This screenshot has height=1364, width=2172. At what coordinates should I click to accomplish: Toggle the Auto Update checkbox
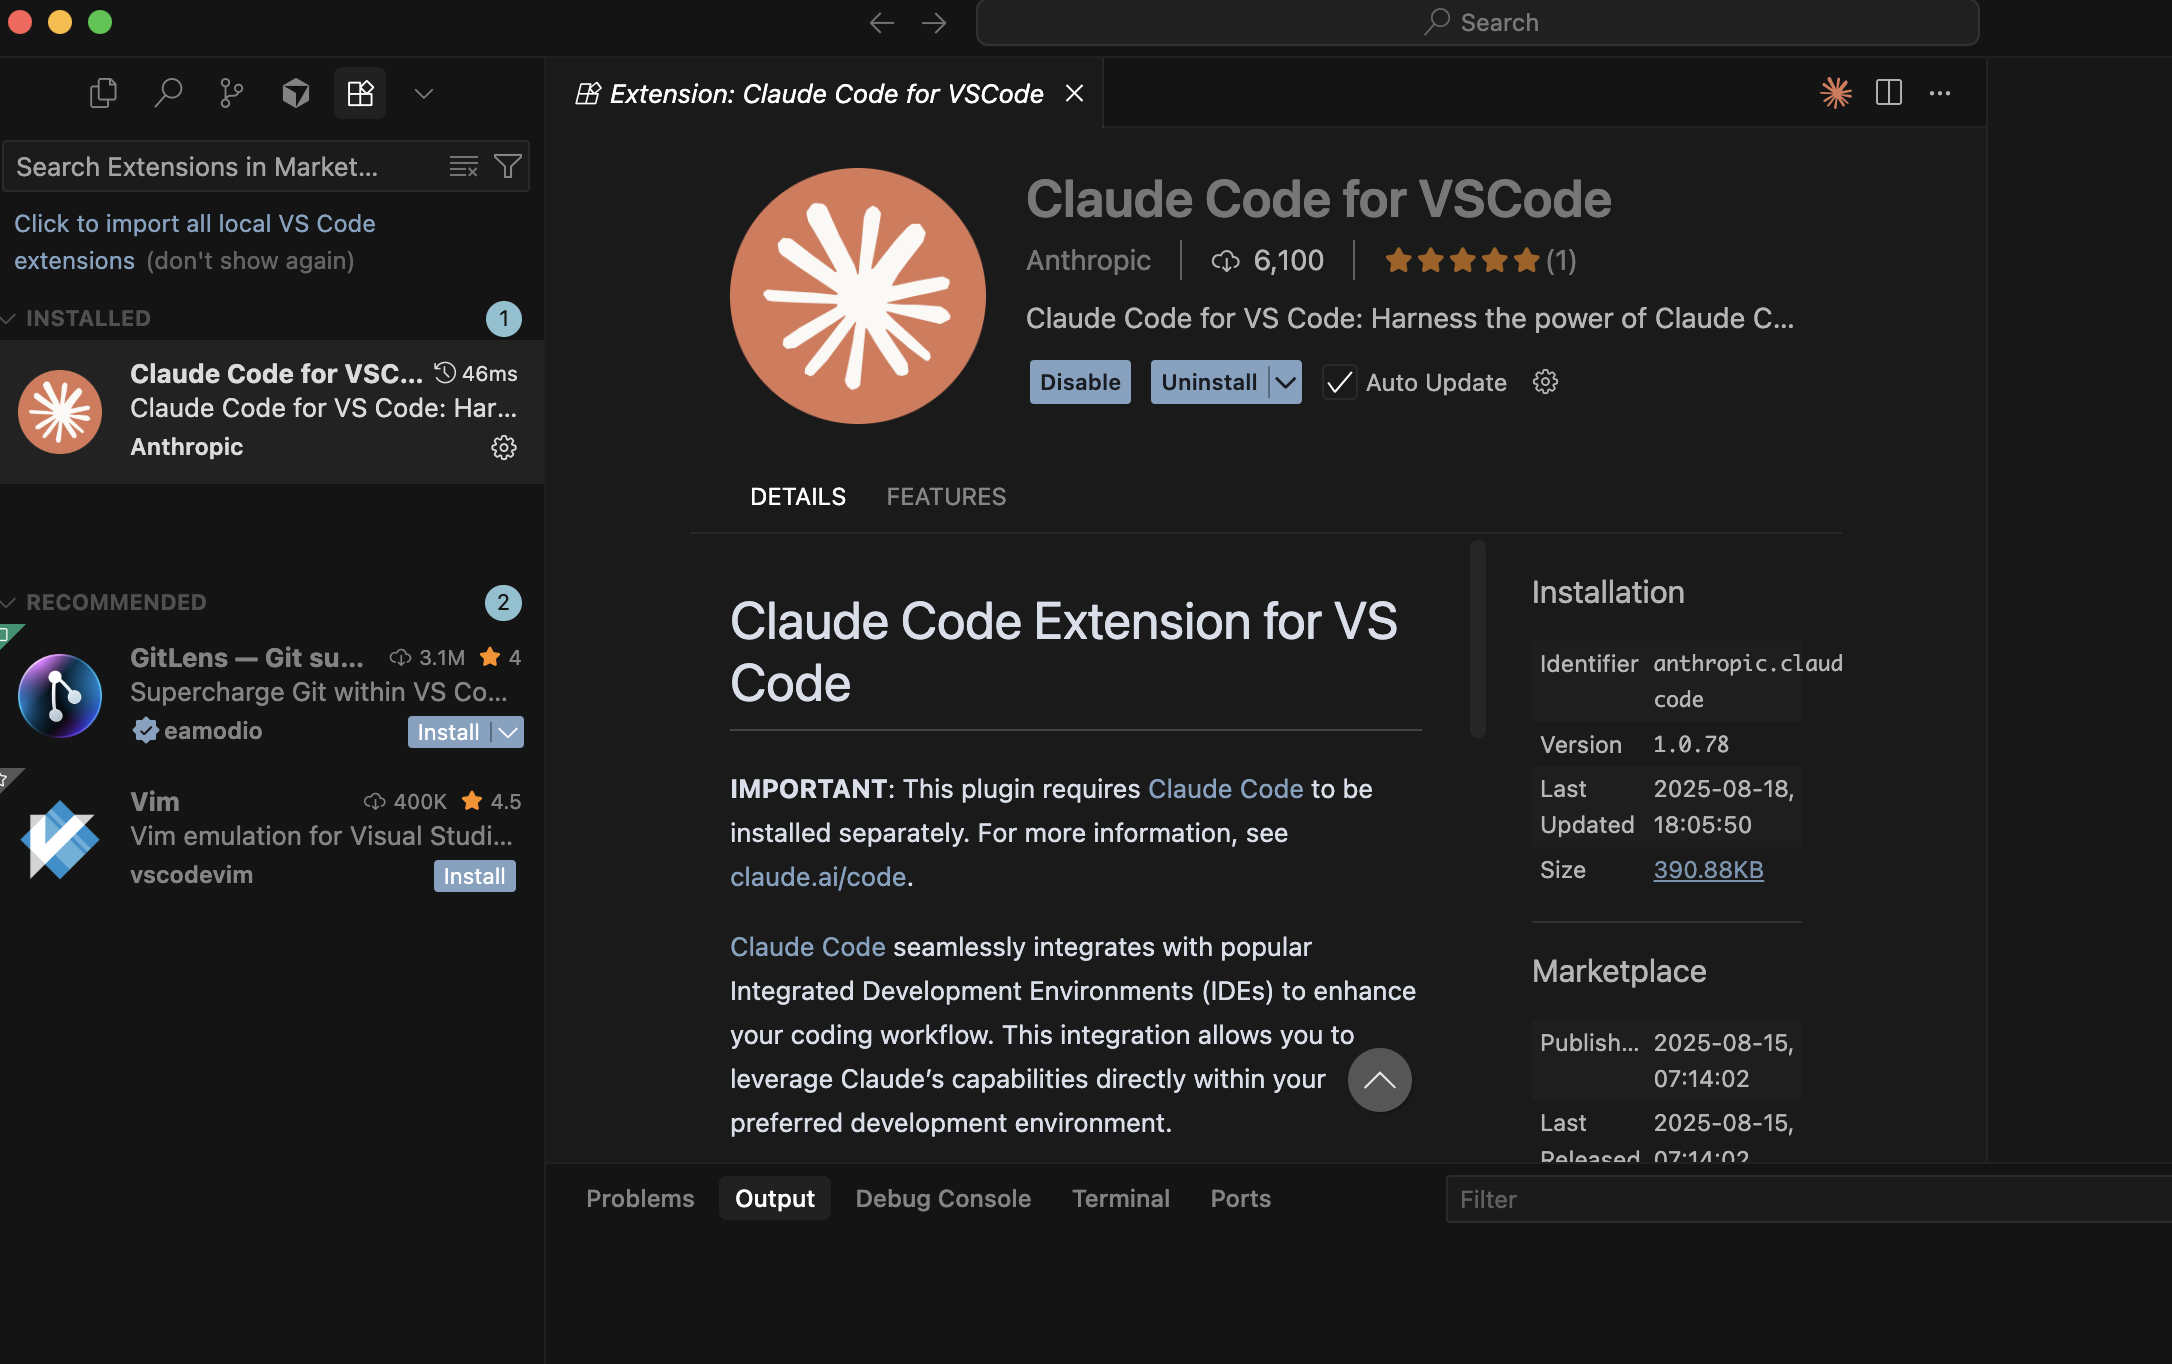point(1339,382)
